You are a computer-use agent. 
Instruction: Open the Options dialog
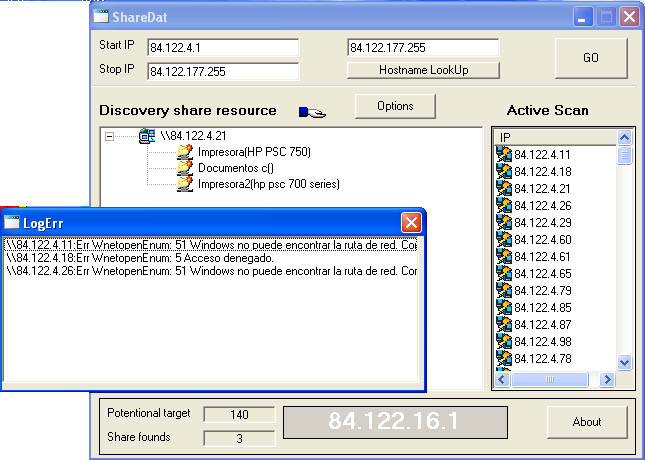(x=395, y=106)
